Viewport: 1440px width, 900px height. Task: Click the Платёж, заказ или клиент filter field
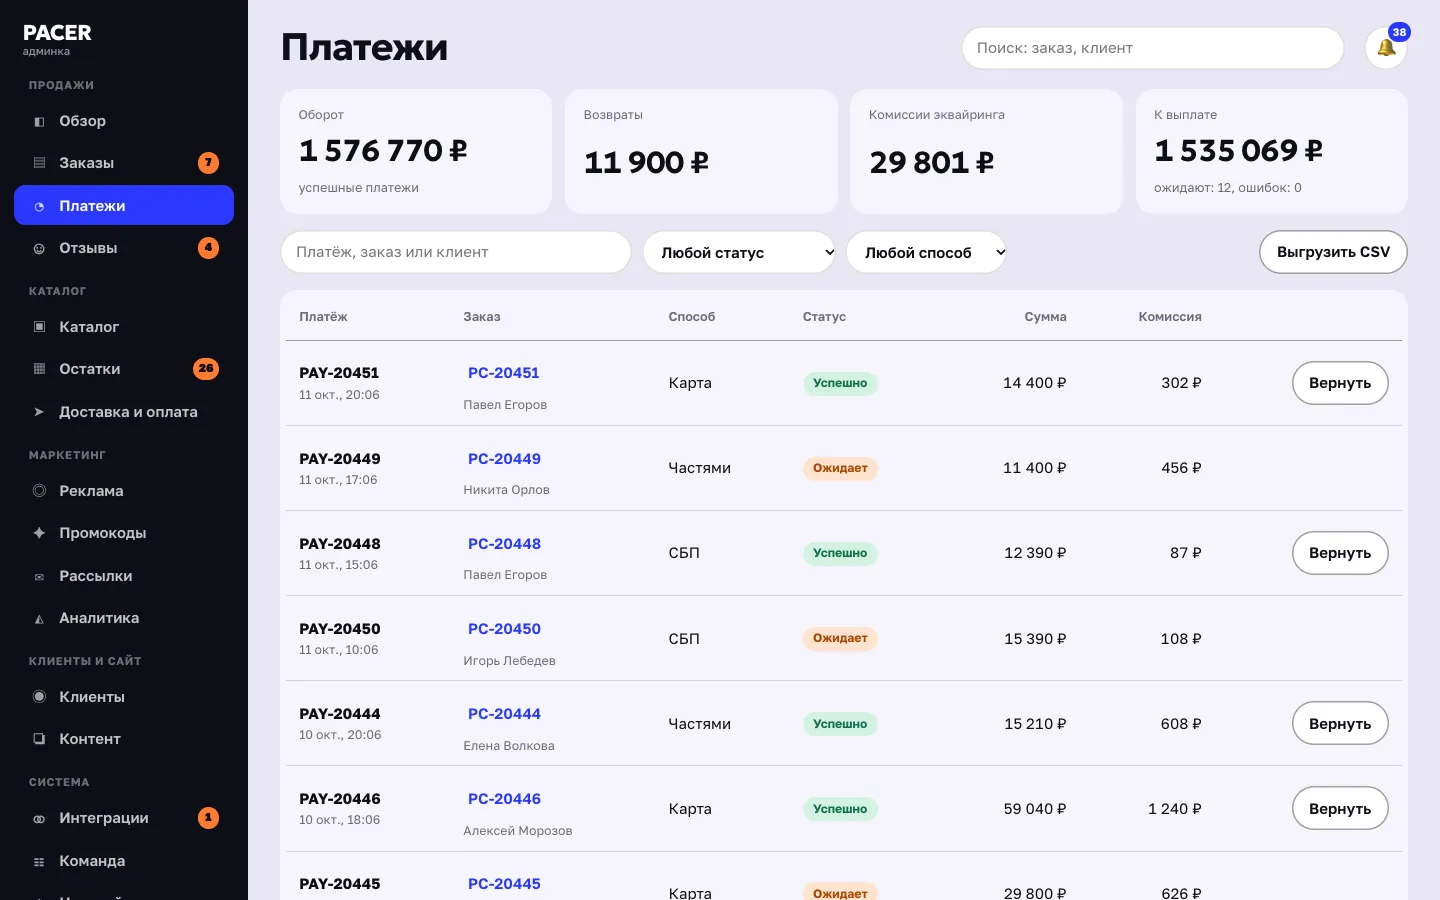coord(456,252)
